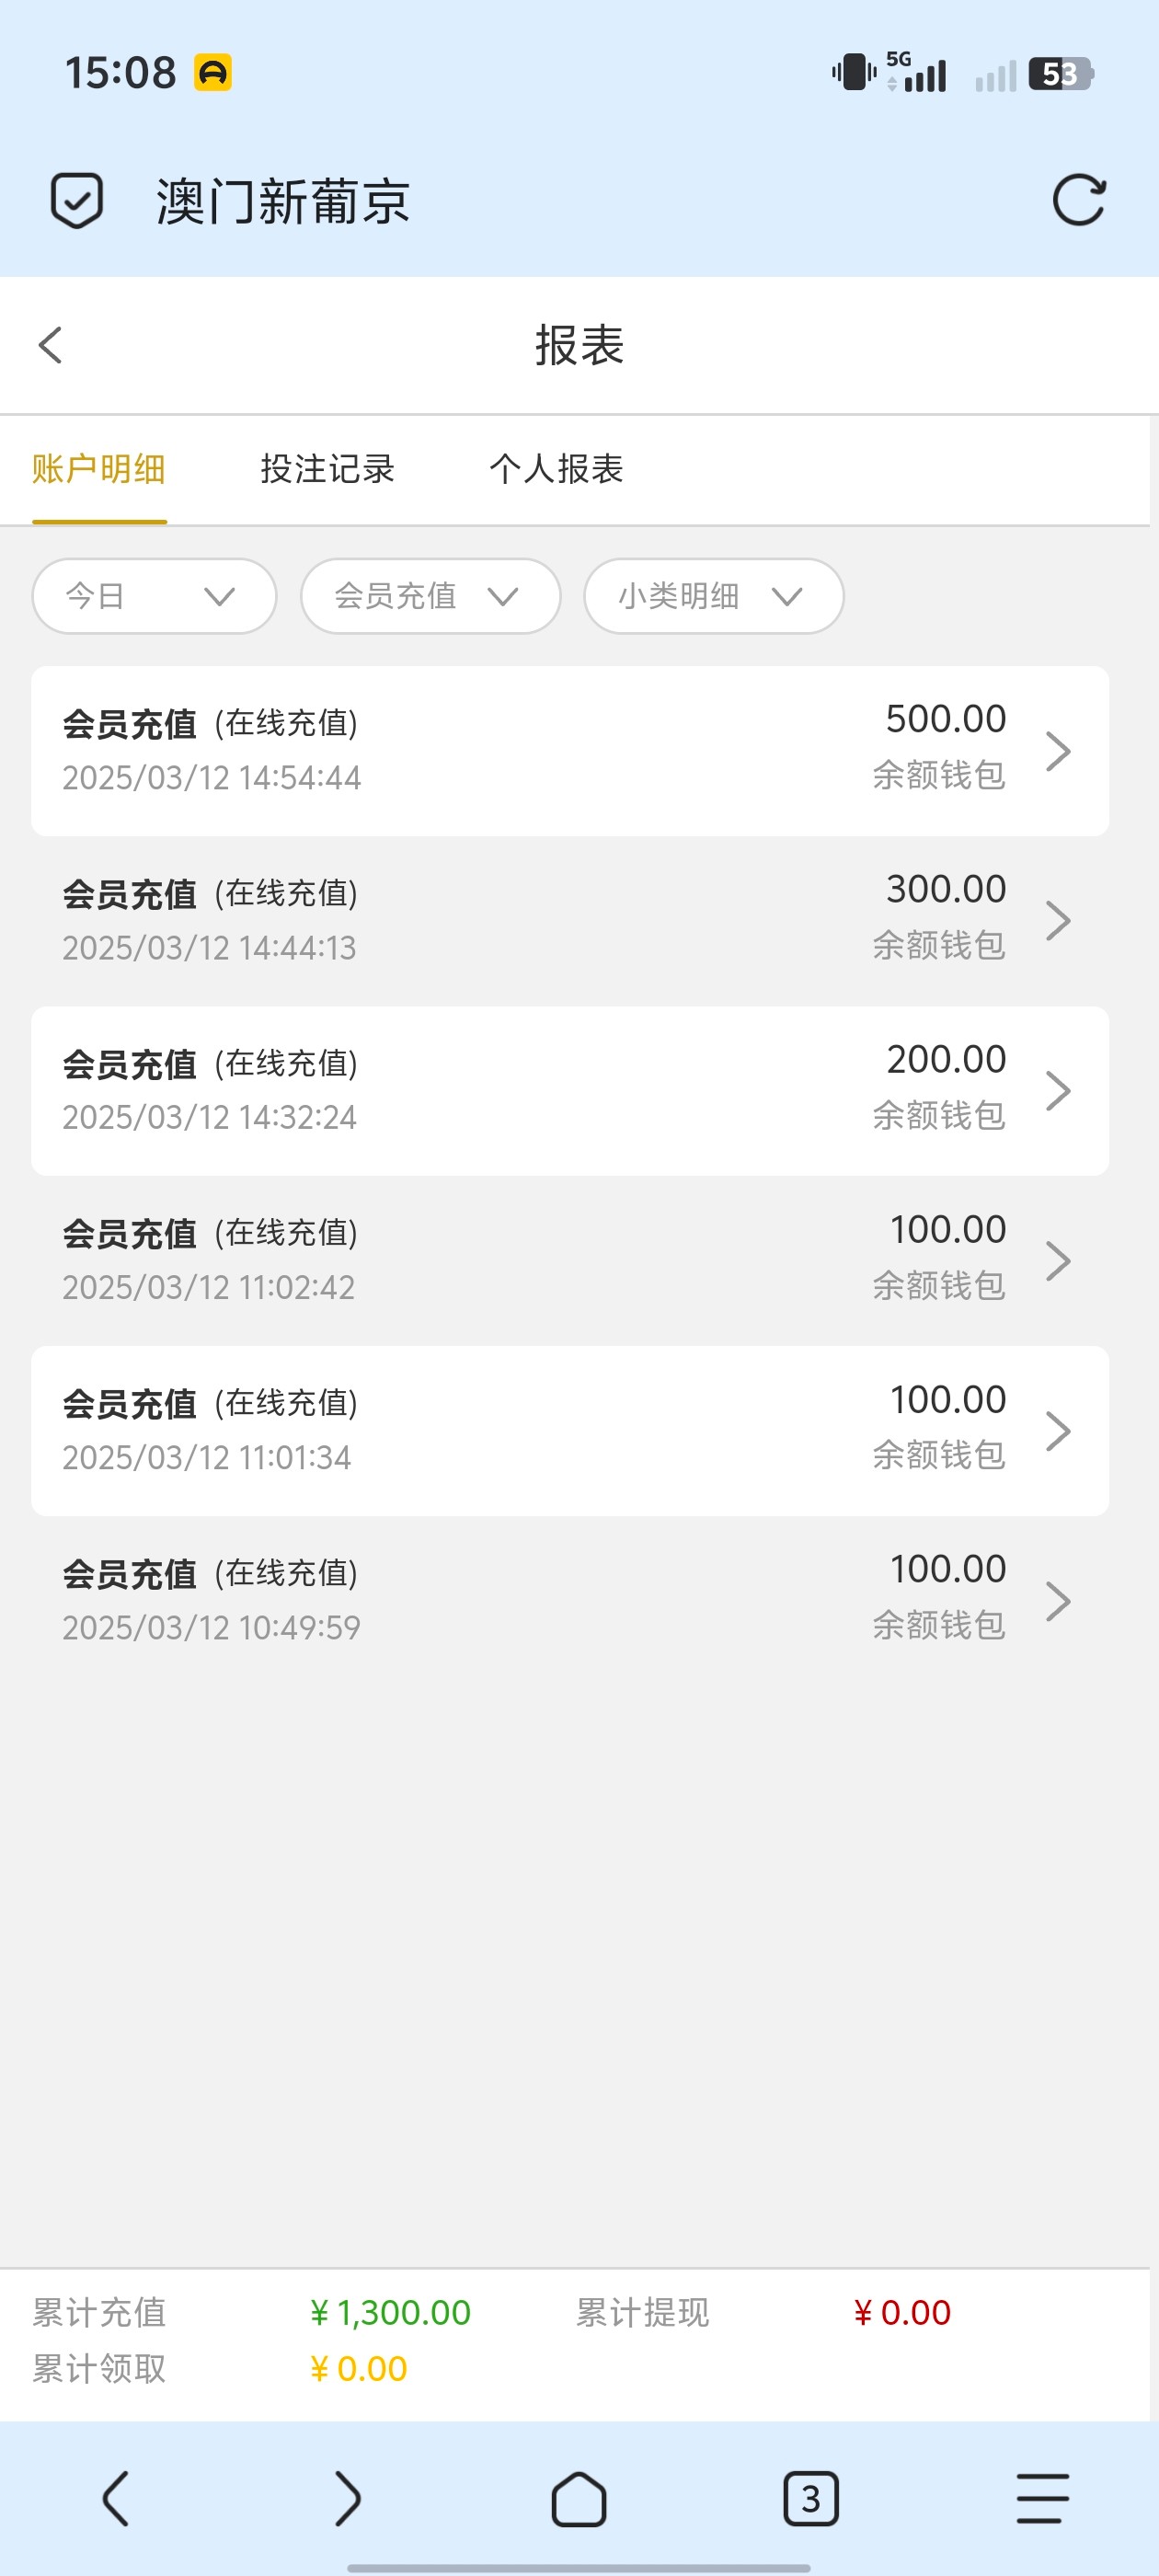Image resolution: width=1159 pixels, height=2576 pixels.
Task: View the recharge record from 11:01:34
Action: point(569,1430)
